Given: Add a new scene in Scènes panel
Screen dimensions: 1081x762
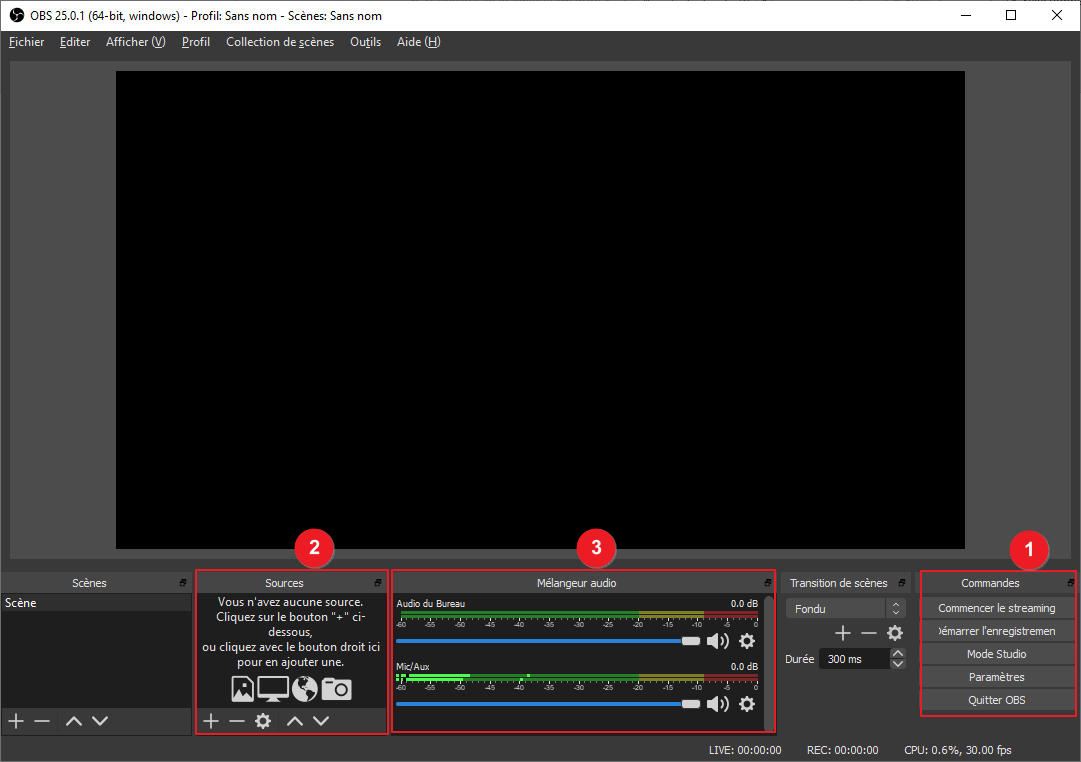Looking at the screenshot, I should (16, 721).
